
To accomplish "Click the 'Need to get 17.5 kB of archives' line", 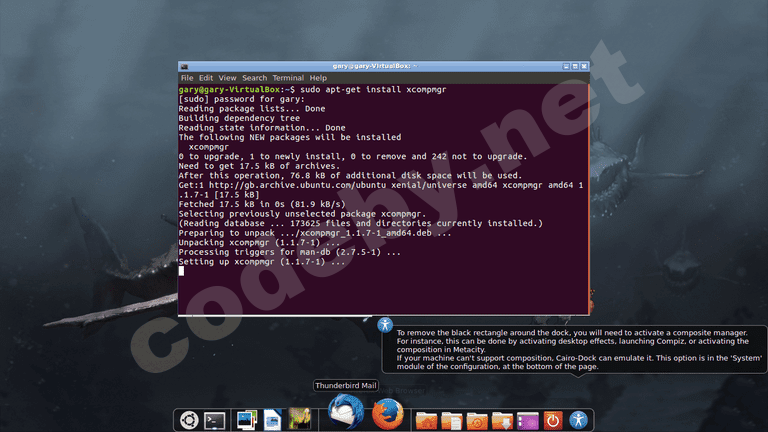I will 259,166.
